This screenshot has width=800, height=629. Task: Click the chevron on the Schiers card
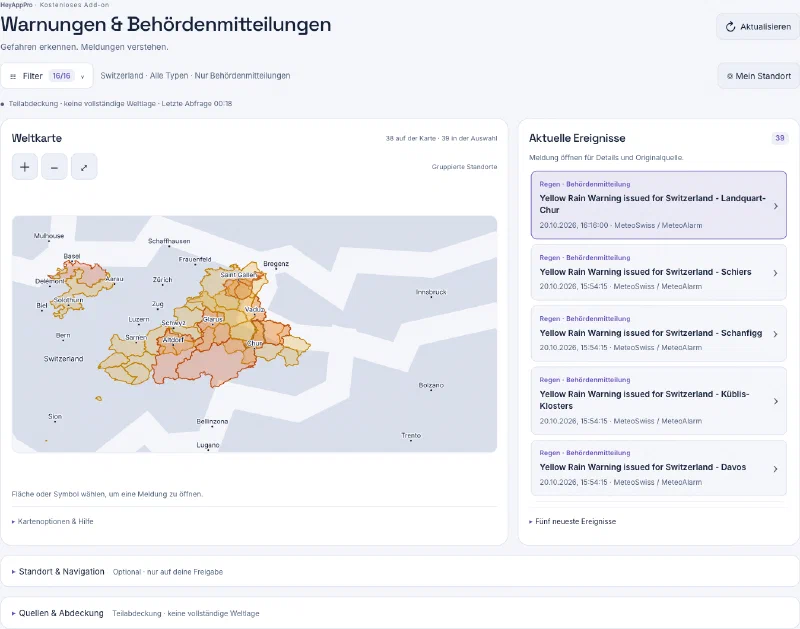[x=776, y=273]
